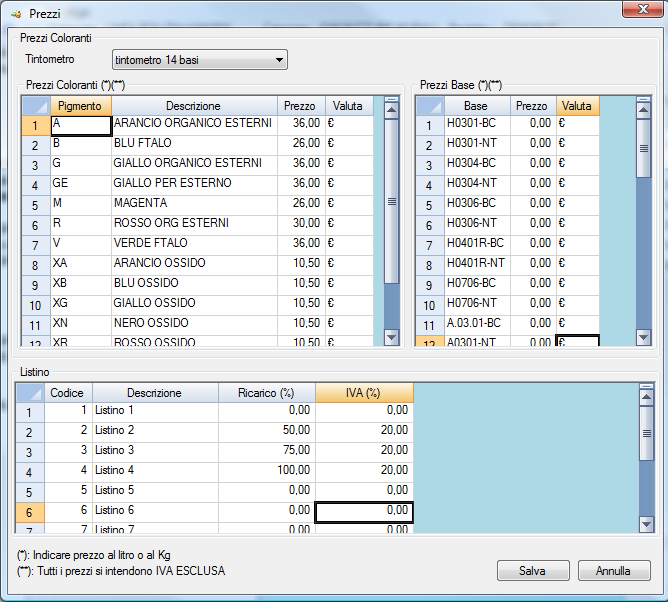
Task: Open the Tintometro dropdown
Action: point(199,60)
